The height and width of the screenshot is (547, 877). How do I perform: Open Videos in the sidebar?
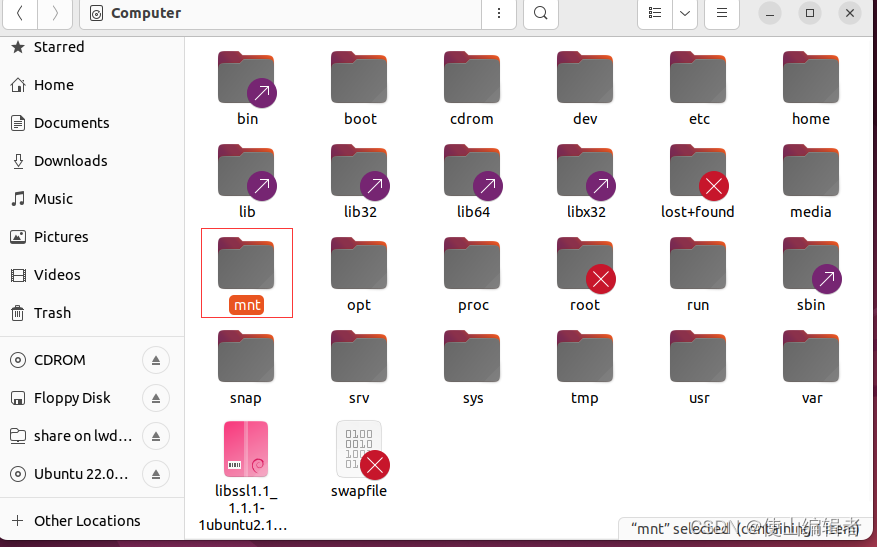[x=92, y=275]
